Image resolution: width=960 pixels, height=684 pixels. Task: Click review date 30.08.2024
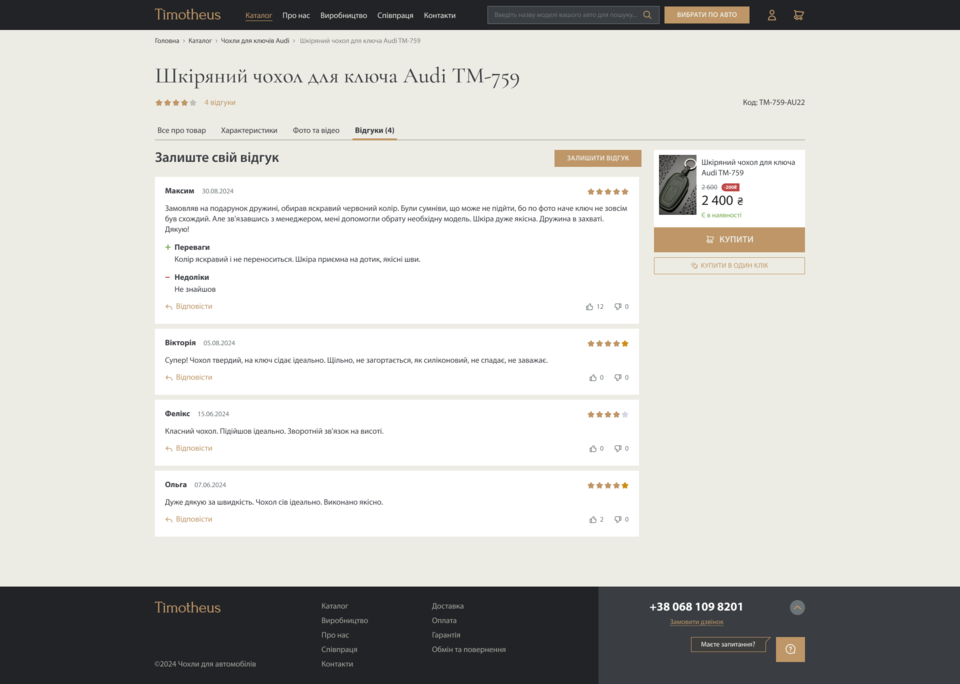[x=217, y=191]
